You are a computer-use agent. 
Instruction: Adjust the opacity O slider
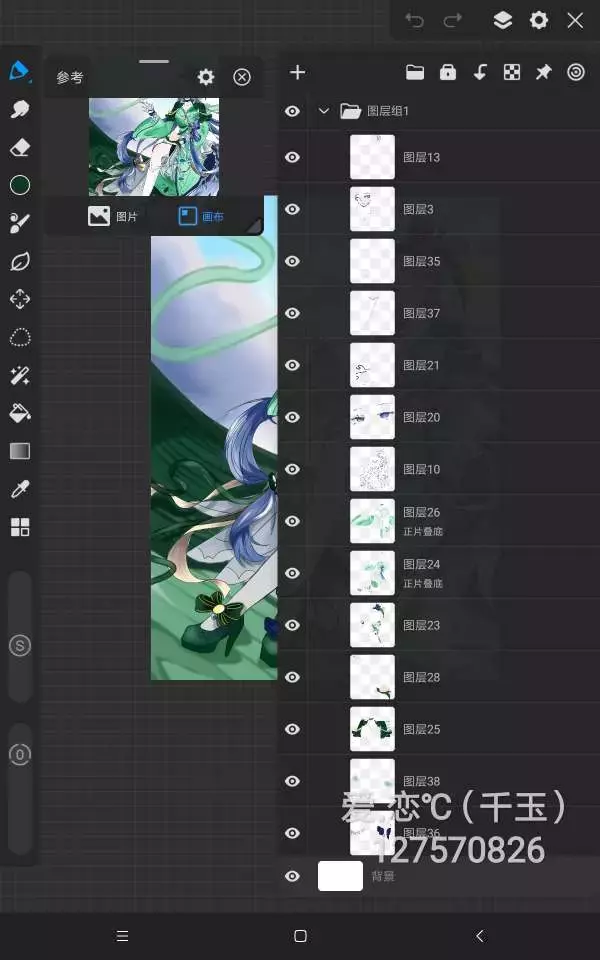(x=20, y=789)
